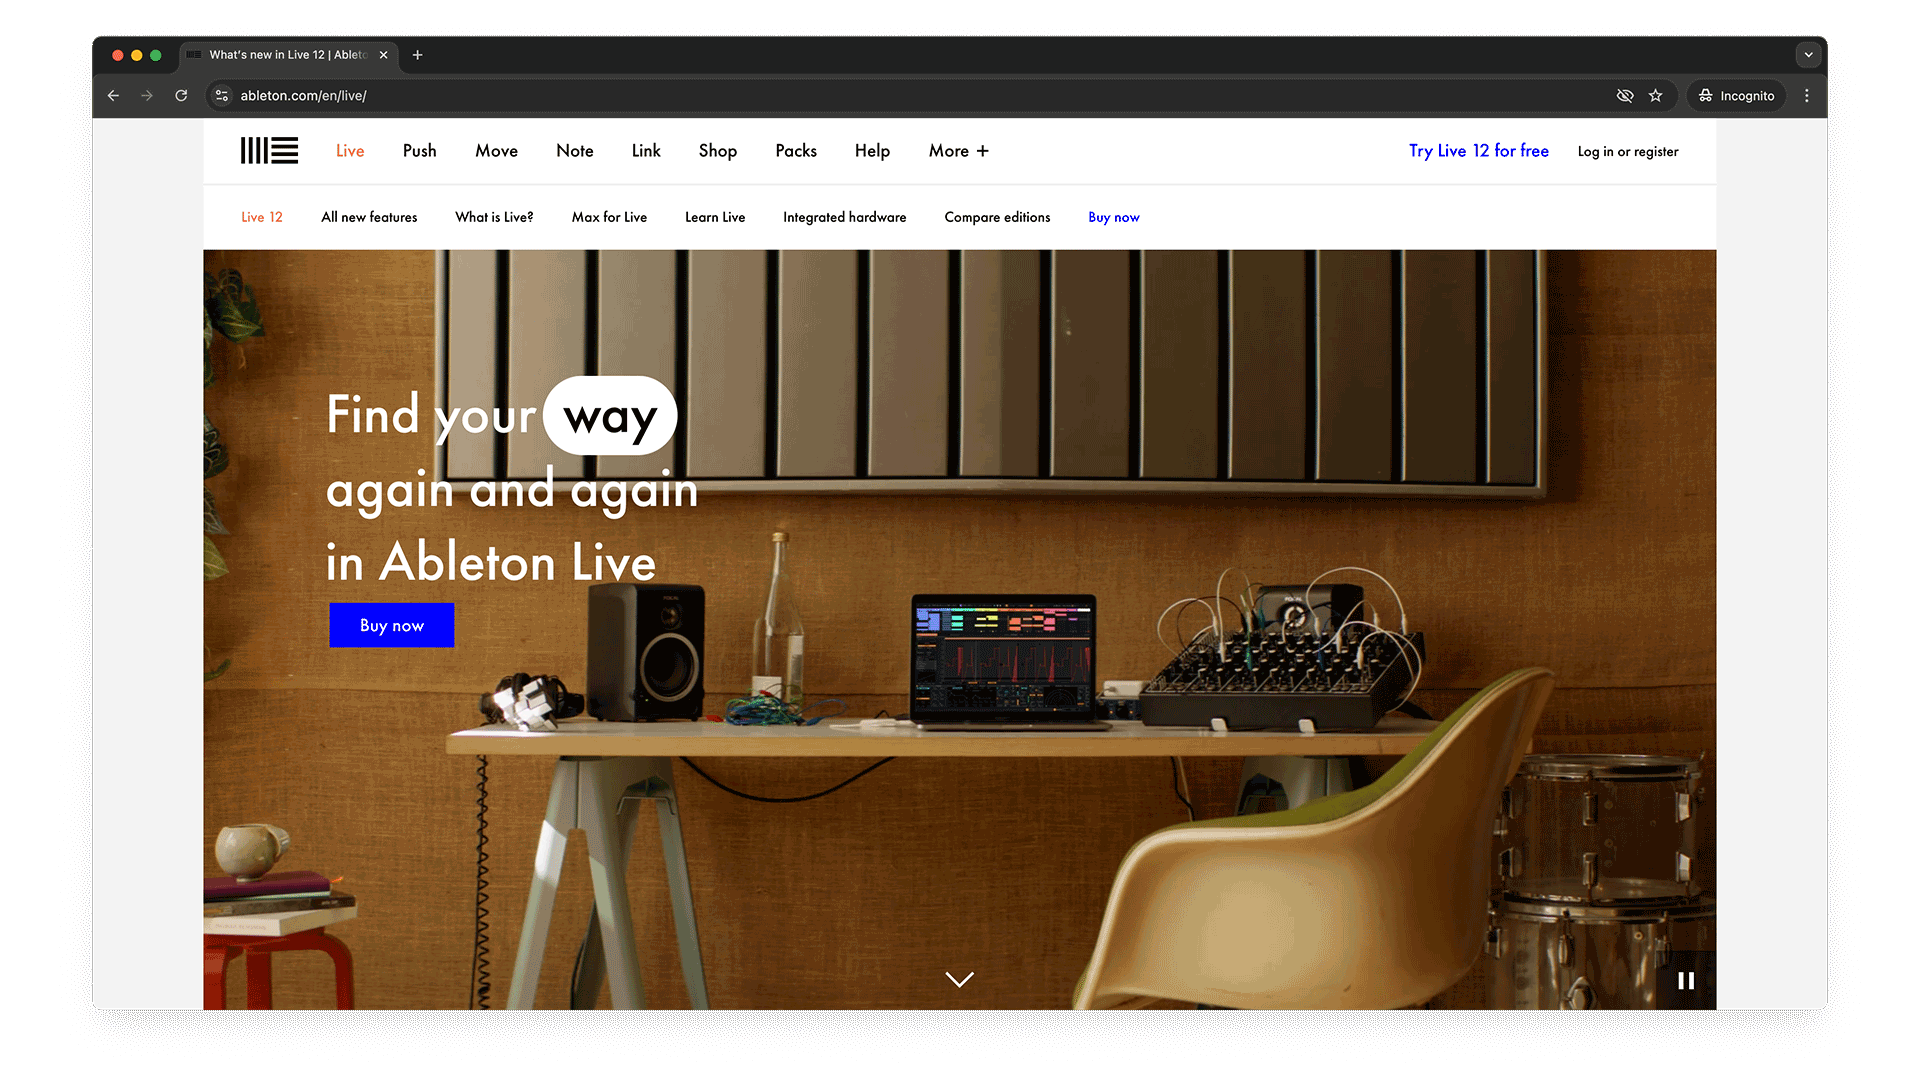Click the Ableton logo icon
The width and height of the screenshot is (1920, 1080).
click(268, 149)
